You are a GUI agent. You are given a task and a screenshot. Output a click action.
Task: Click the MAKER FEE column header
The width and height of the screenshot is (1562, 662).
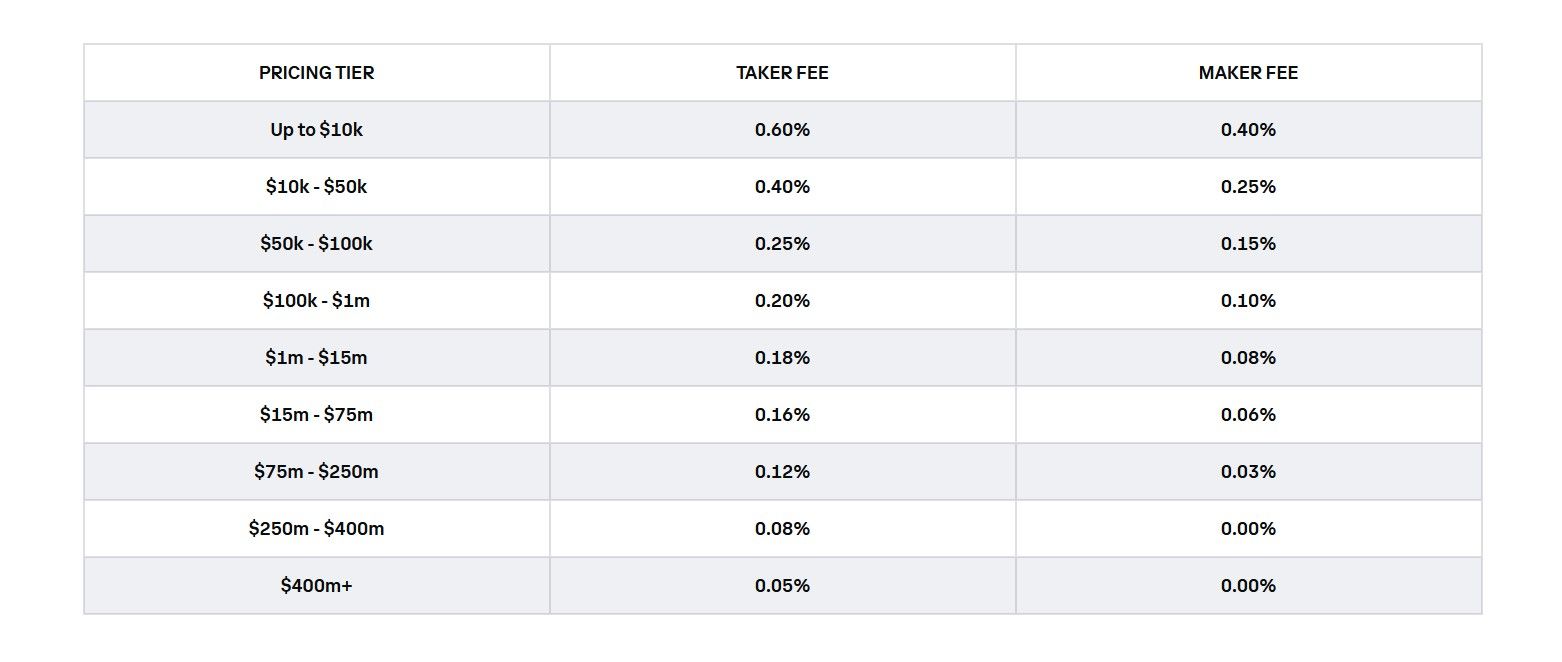click(1248, 73)
